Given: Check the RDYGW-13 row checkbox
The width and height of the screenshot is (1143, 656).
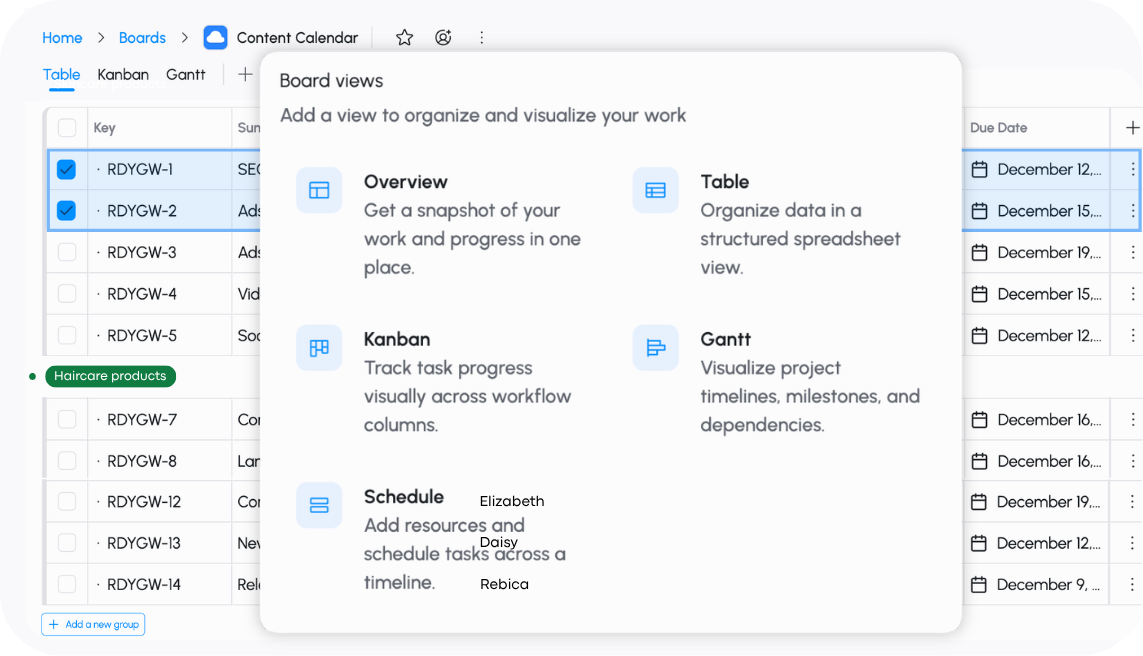Looking at the screenshot, I should click(66, 543).
